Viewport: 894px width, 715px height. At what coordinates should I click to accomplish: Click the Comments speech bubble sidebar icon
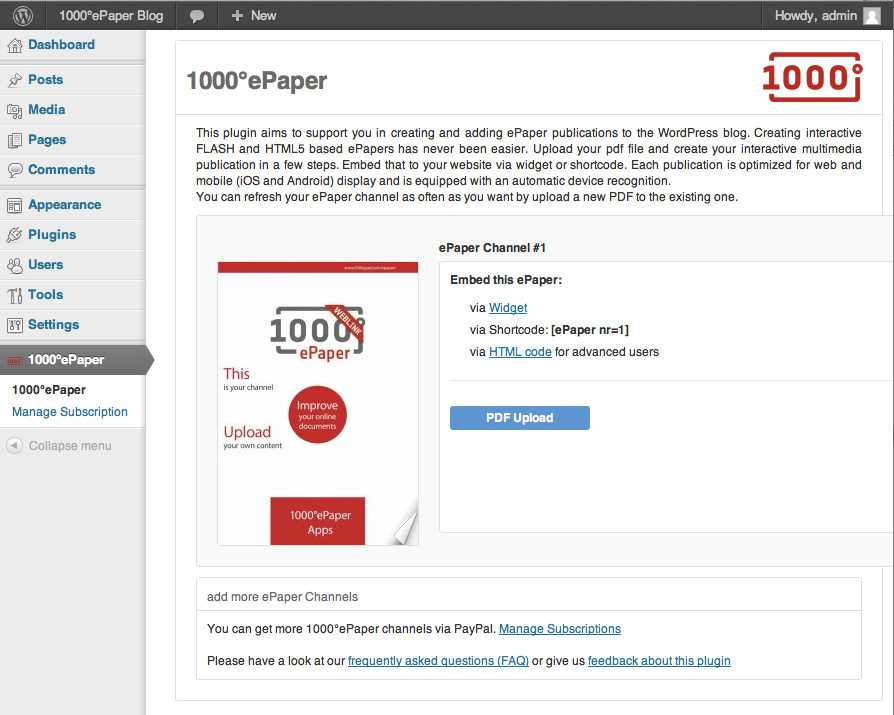[x=15, y=170]
